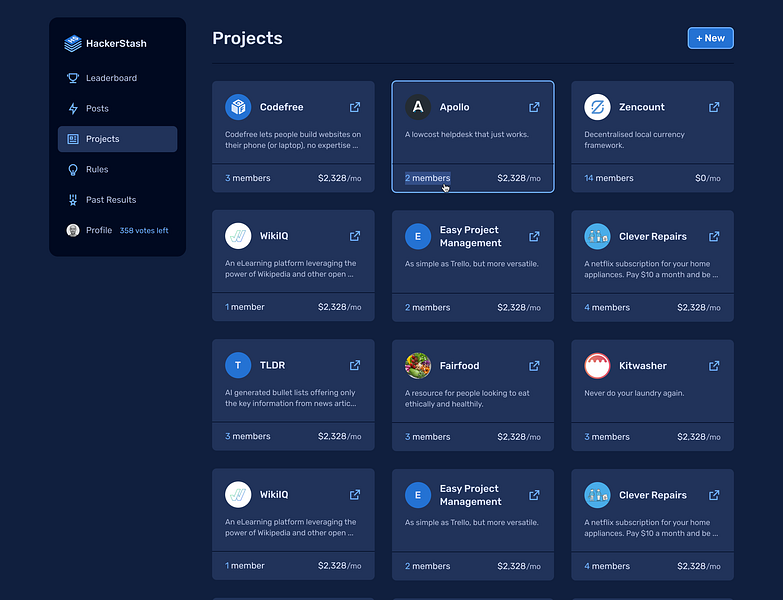The height and width of the screenshot is (600, 783).
Task: Open Kitwasher's external link icon
Action: click(714, 366)
